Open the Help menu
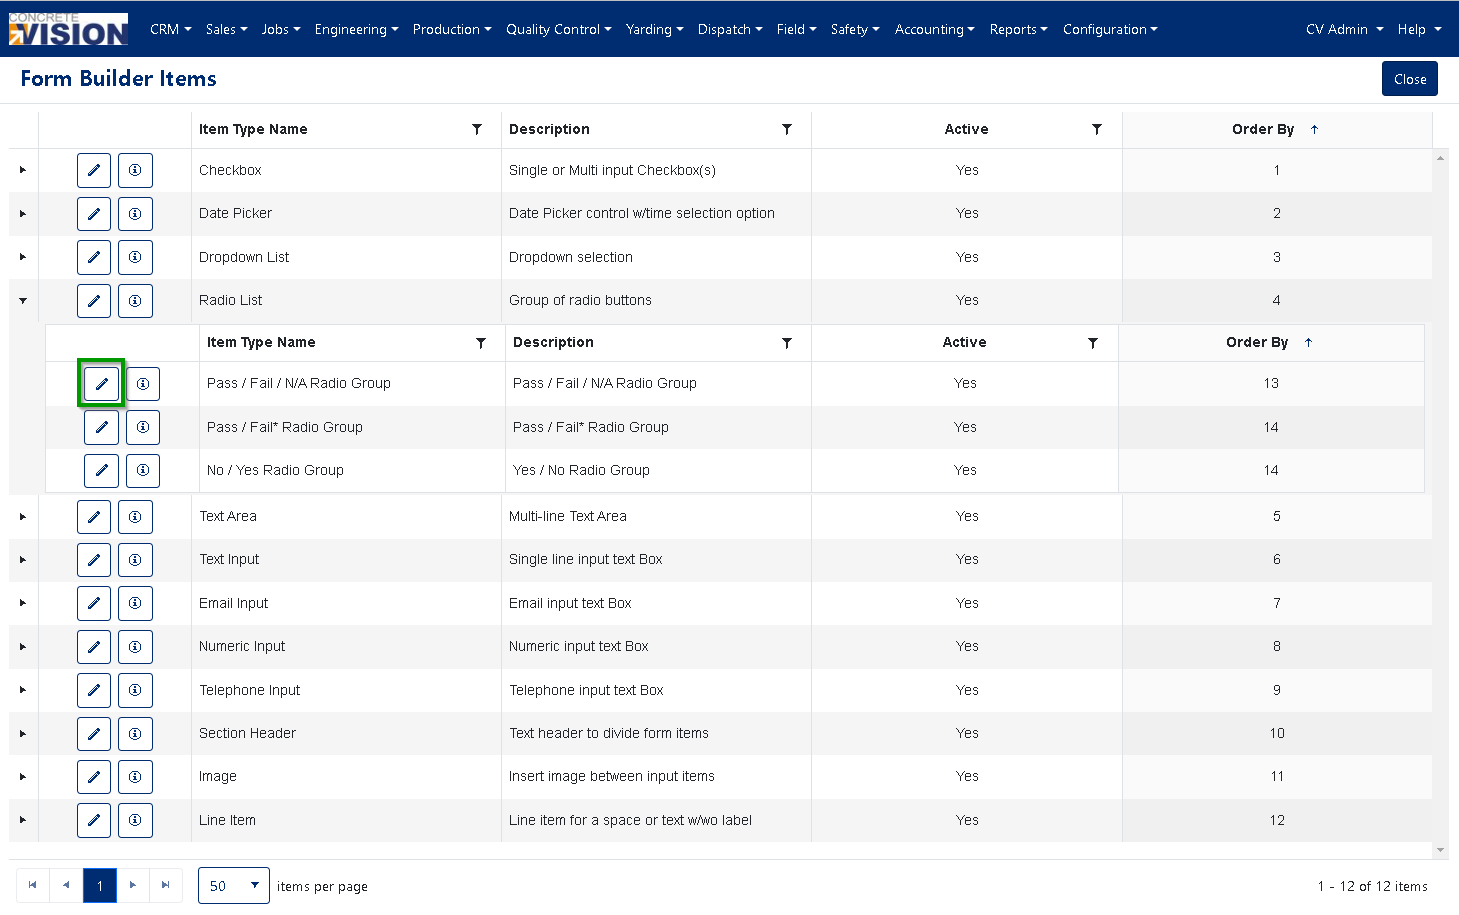The width and height of the screenshot is (1459, 915). (1419, 29)
